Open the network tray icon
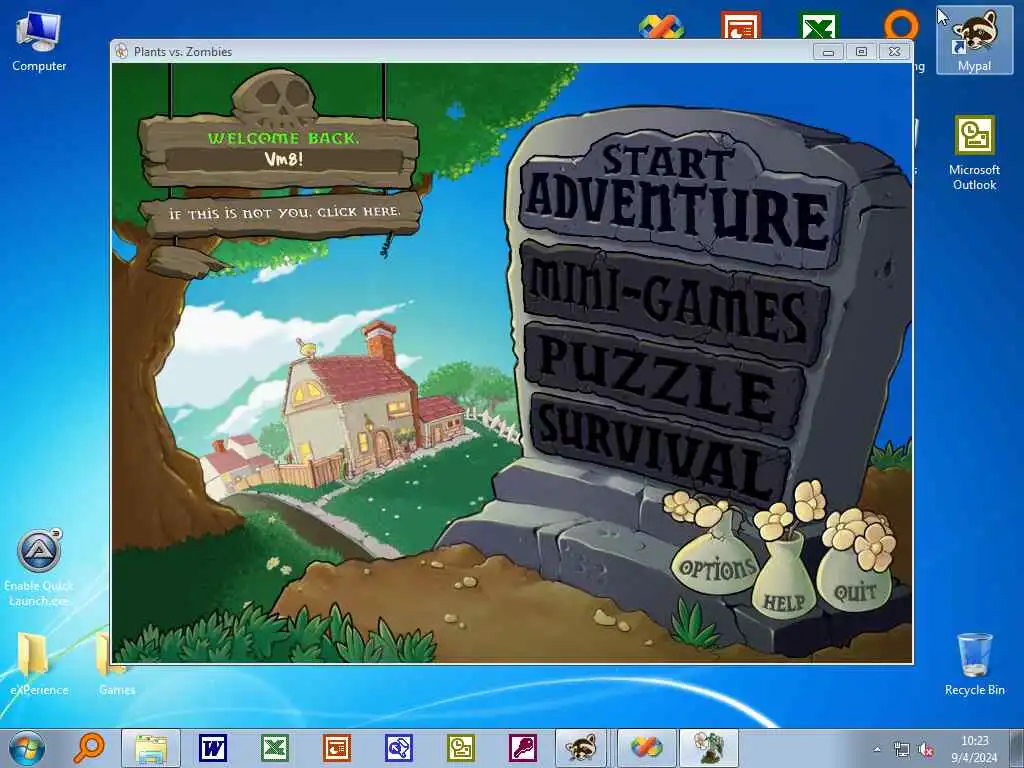Screen dimensions: 1024x768 (902, 750)
